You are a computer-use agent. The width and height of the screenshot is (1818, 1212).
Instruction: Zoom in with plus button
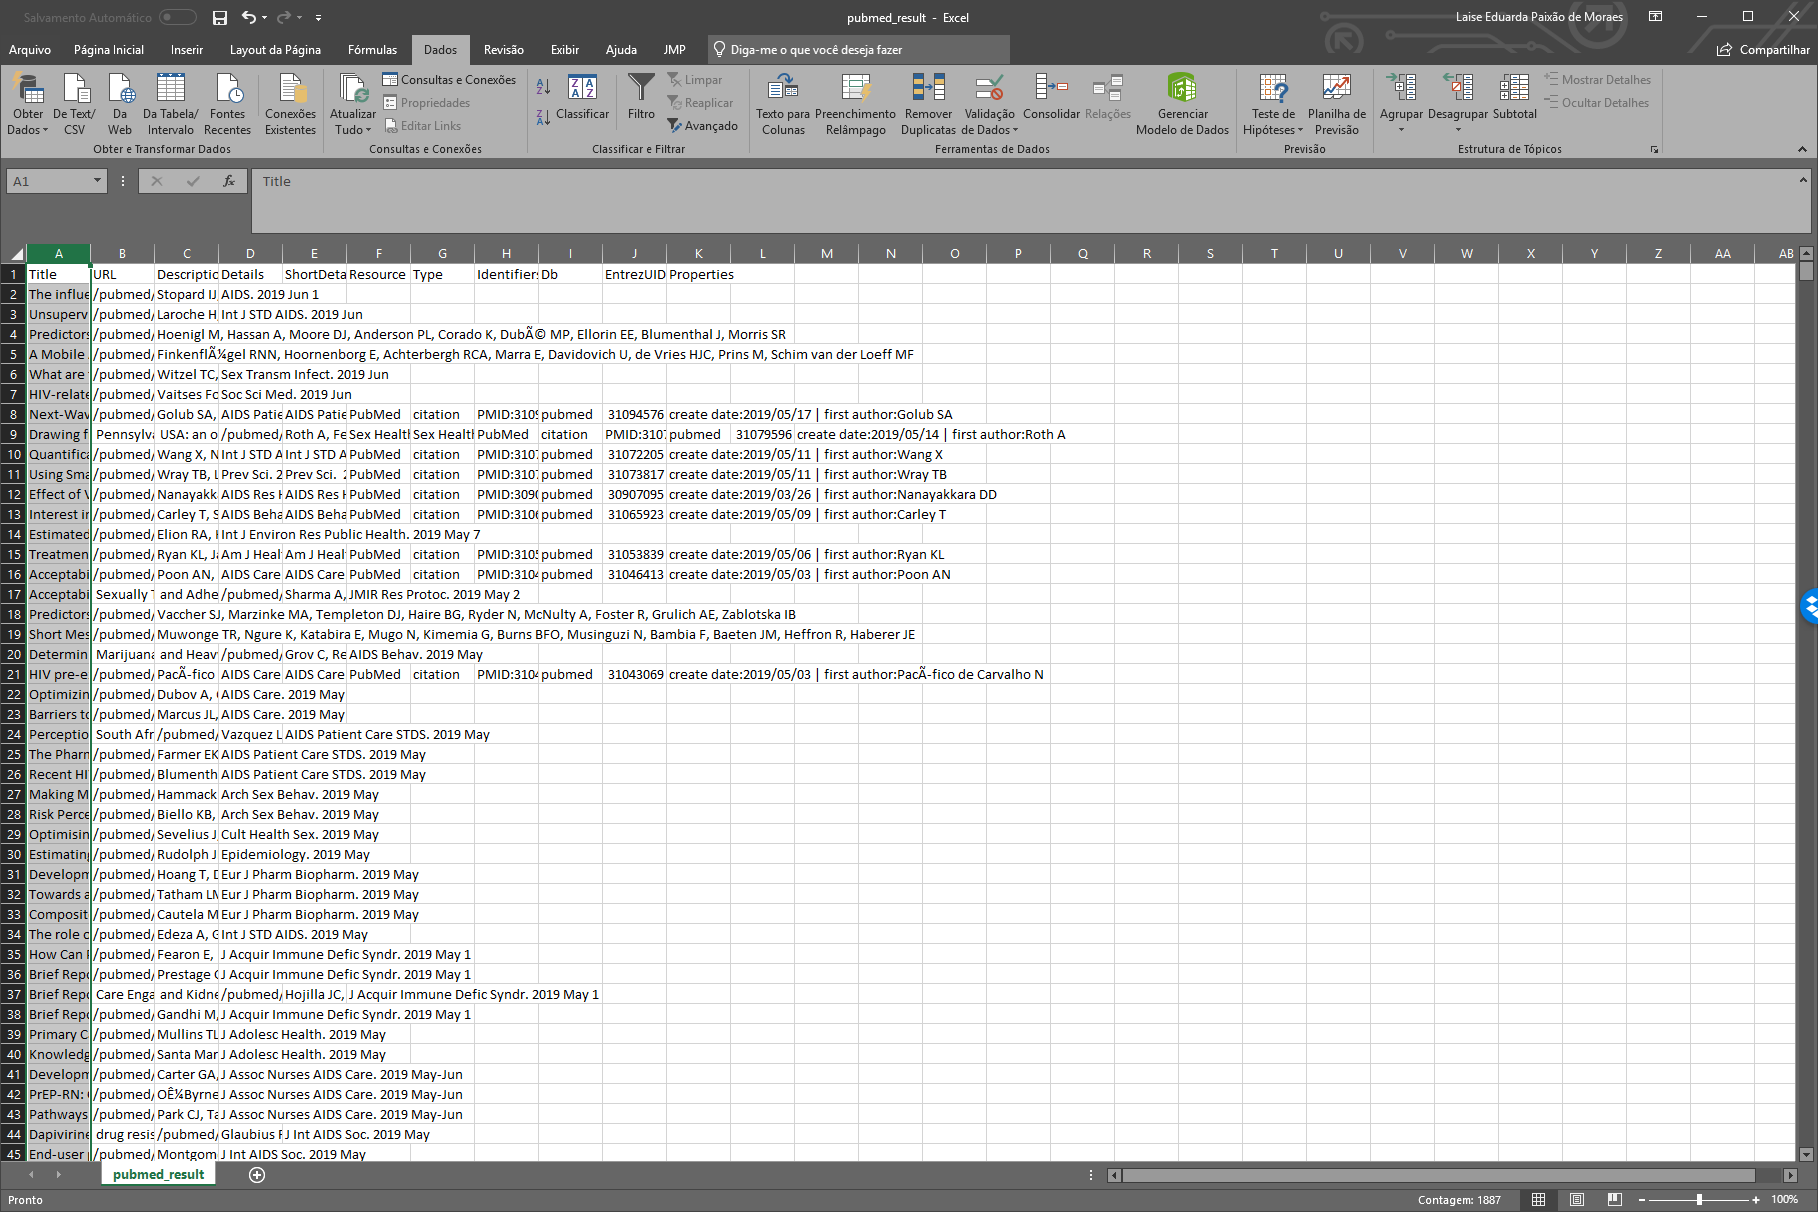1756,1199
